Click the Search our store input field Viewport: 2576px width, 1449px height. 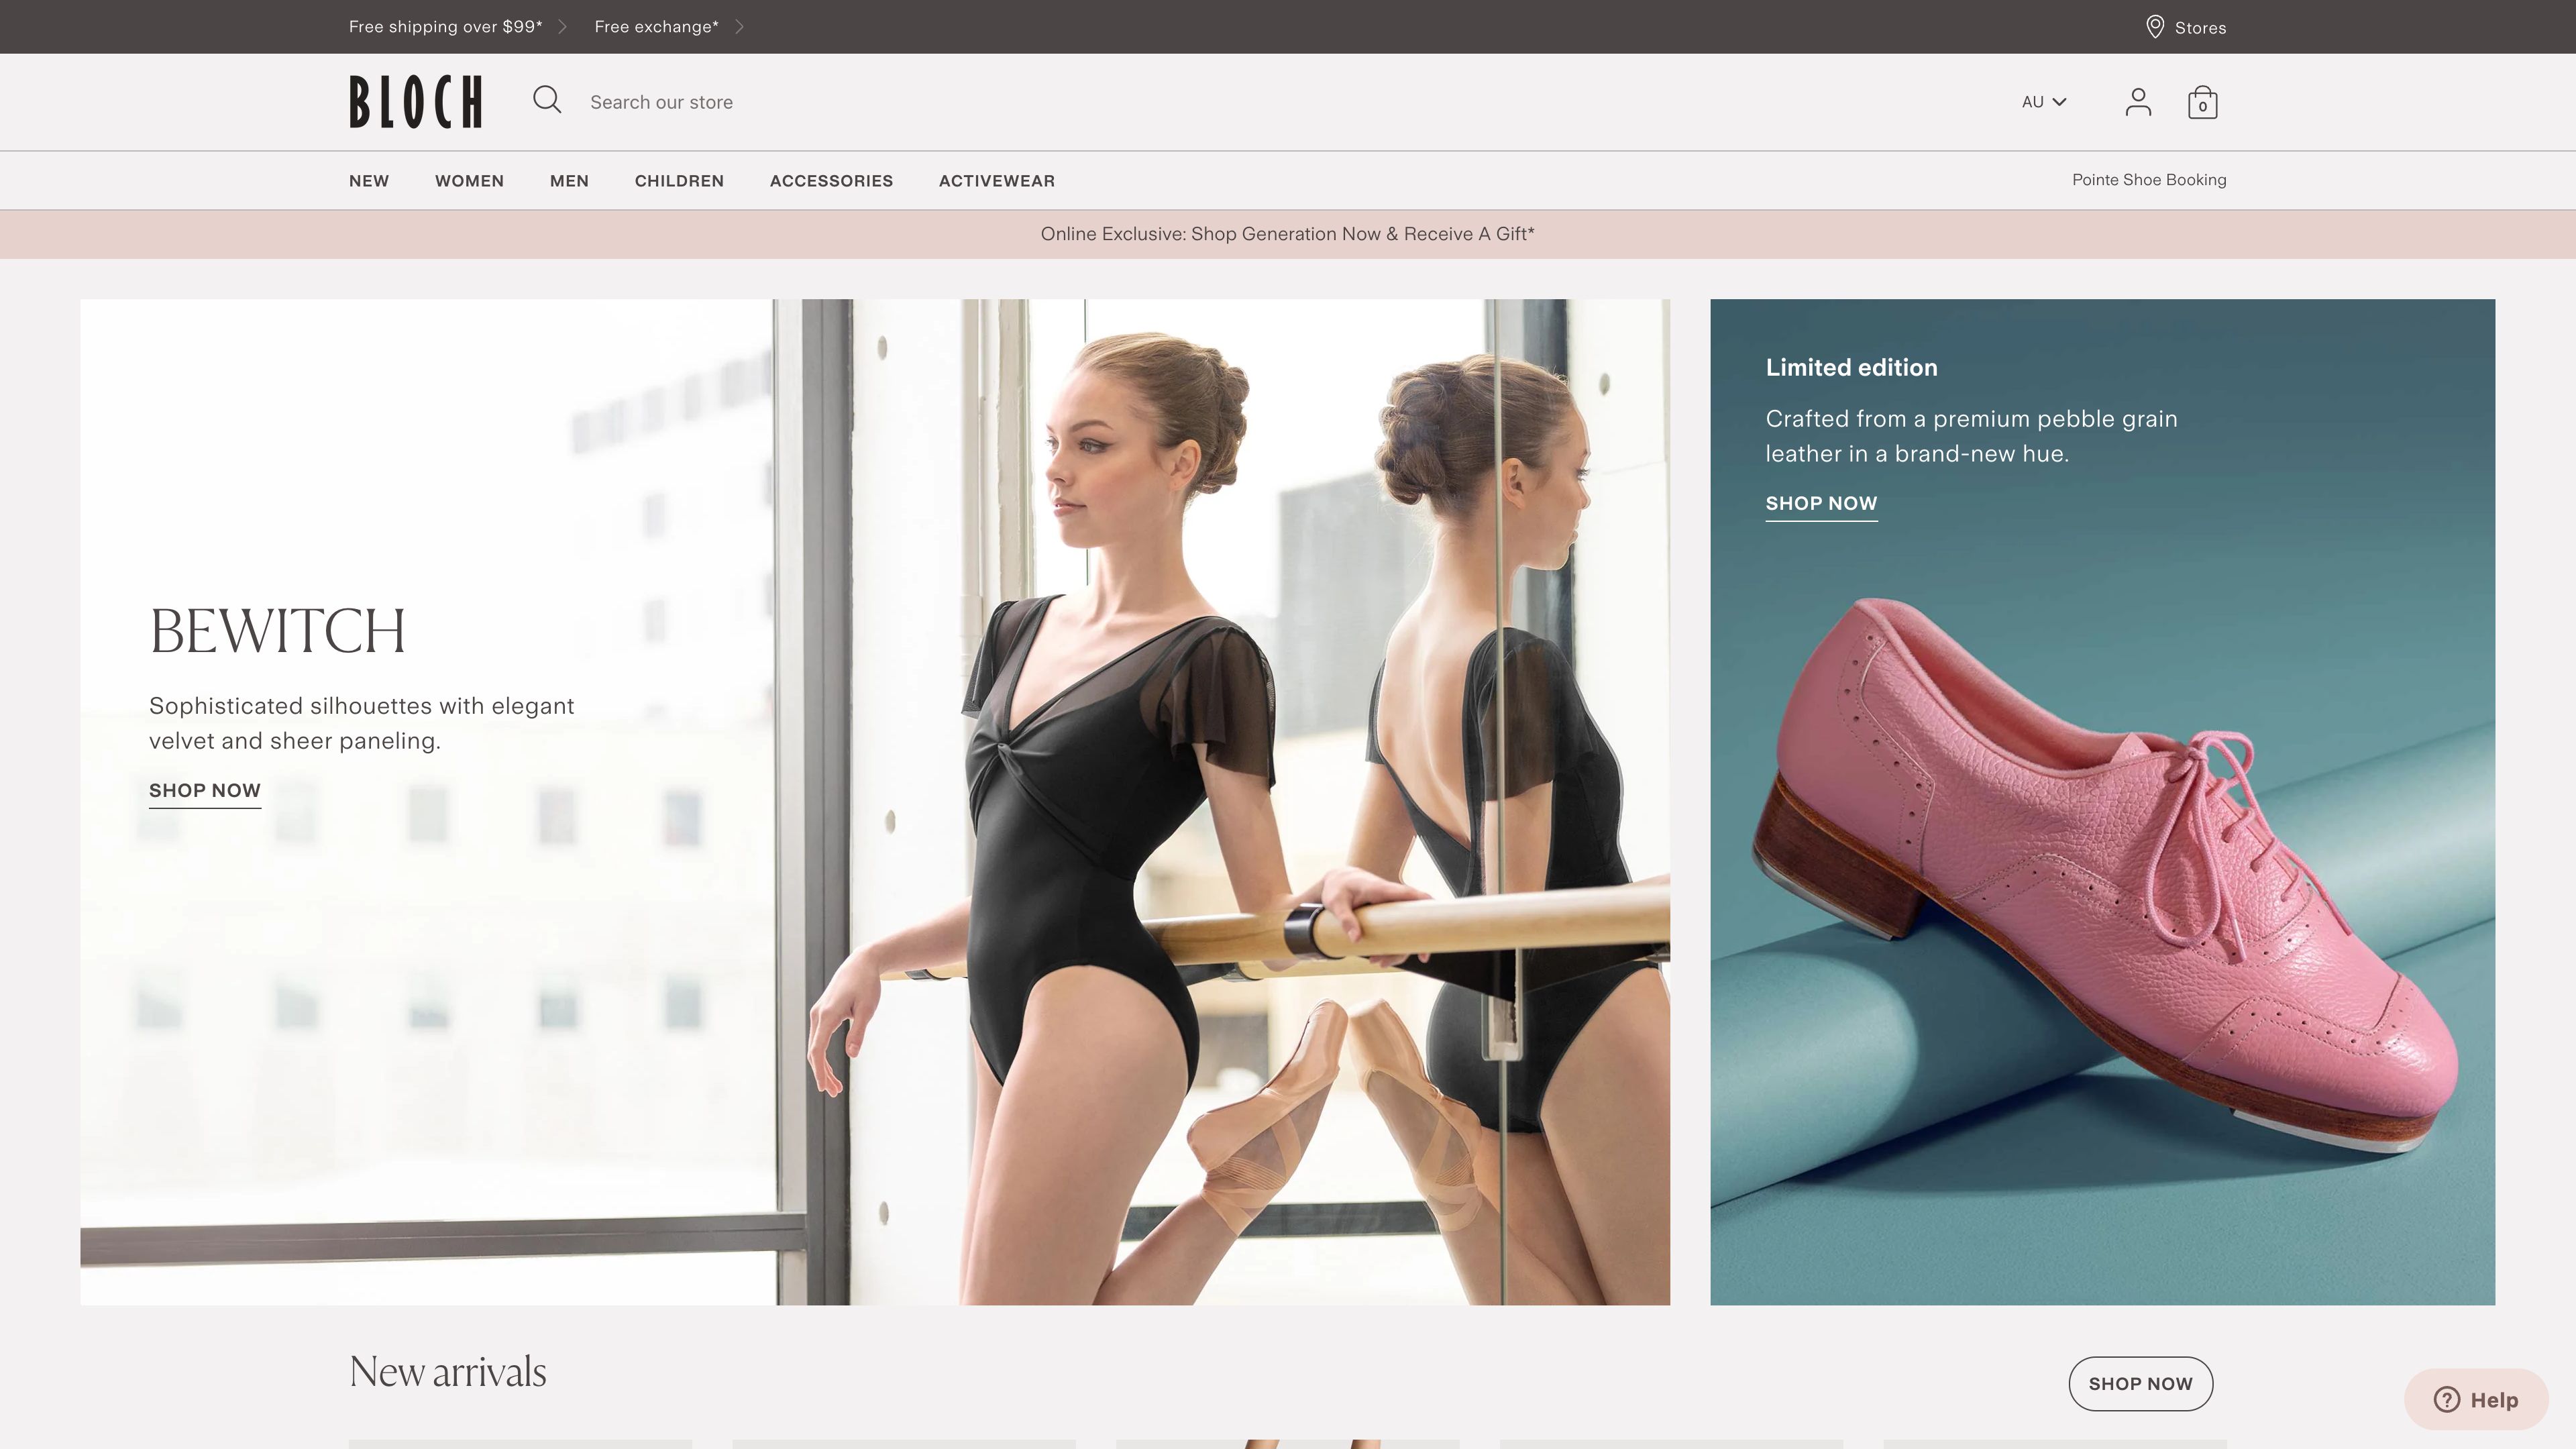click(x=700, y=101)
